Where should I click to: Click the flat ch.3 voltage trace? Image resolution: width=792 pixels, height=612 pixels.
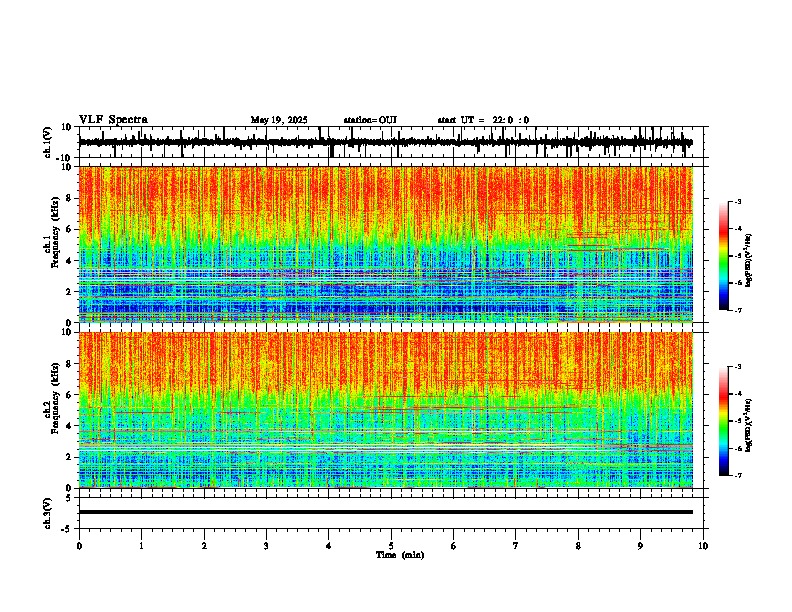(x=385, y=512)
